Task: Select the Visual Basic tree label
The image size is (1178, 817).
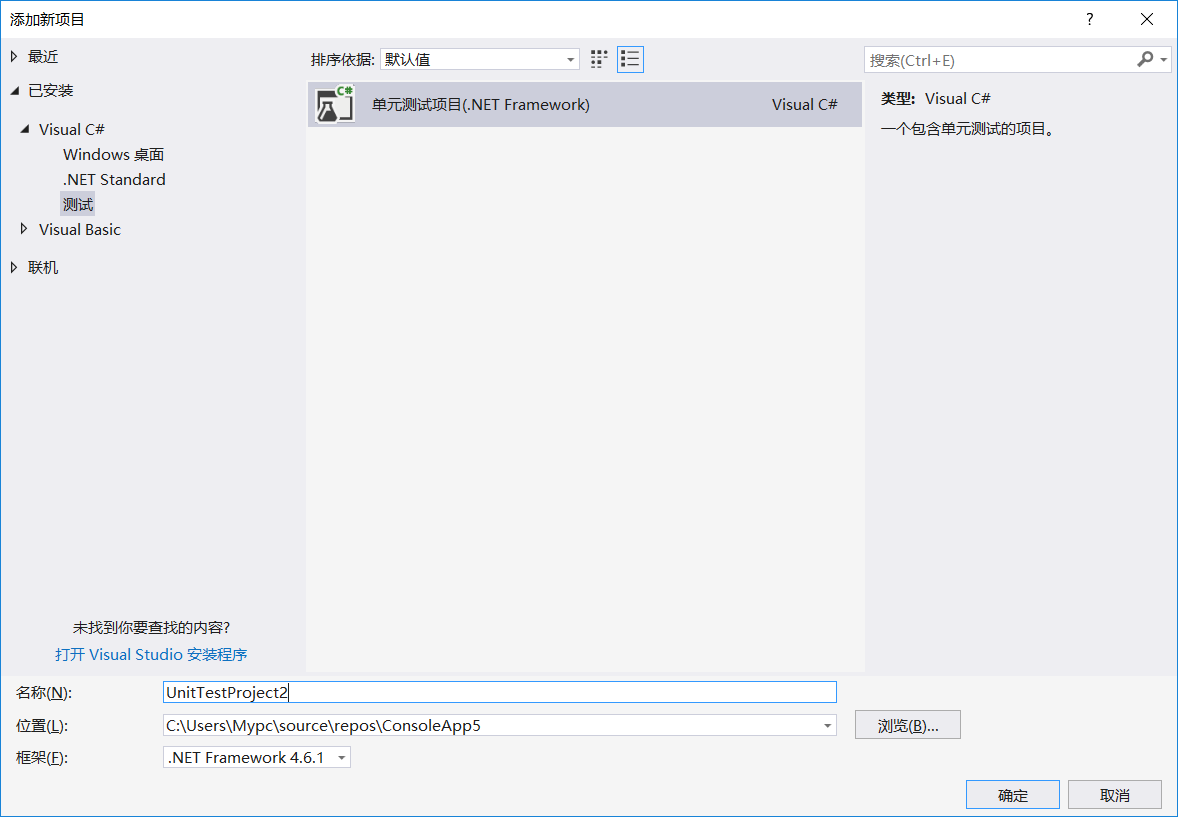Action: tap(80, 229)
